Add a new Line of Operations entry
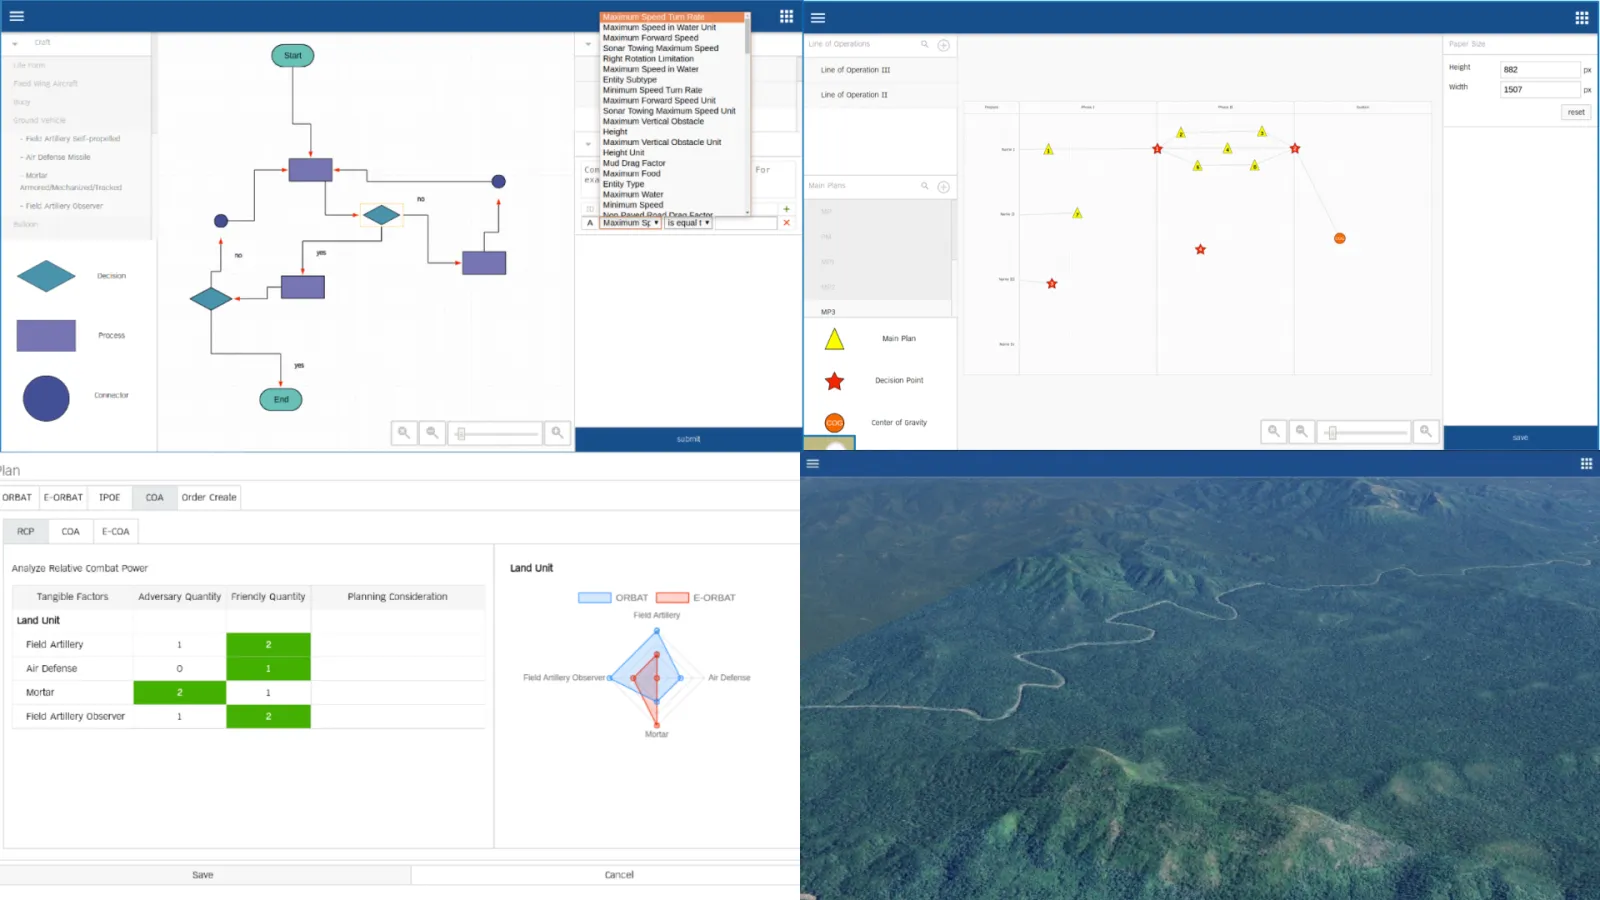 943,45
